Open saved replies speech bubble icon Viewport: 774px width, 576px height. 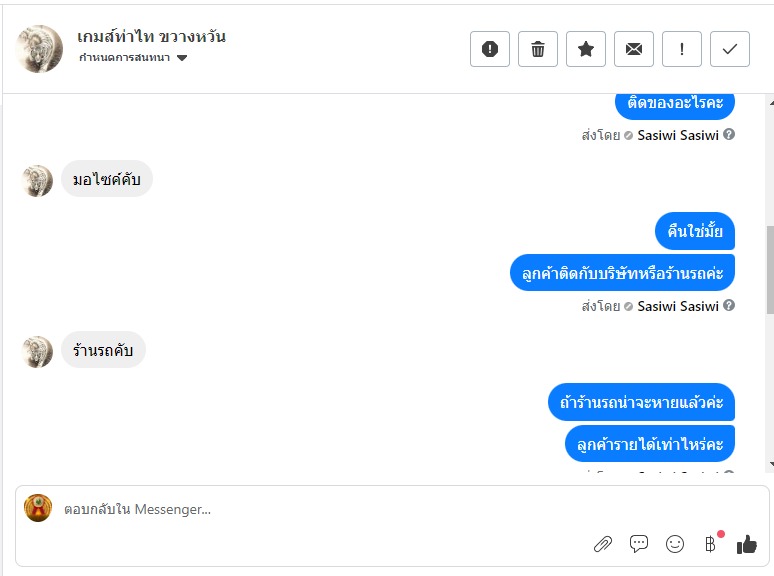click(639, 544)
